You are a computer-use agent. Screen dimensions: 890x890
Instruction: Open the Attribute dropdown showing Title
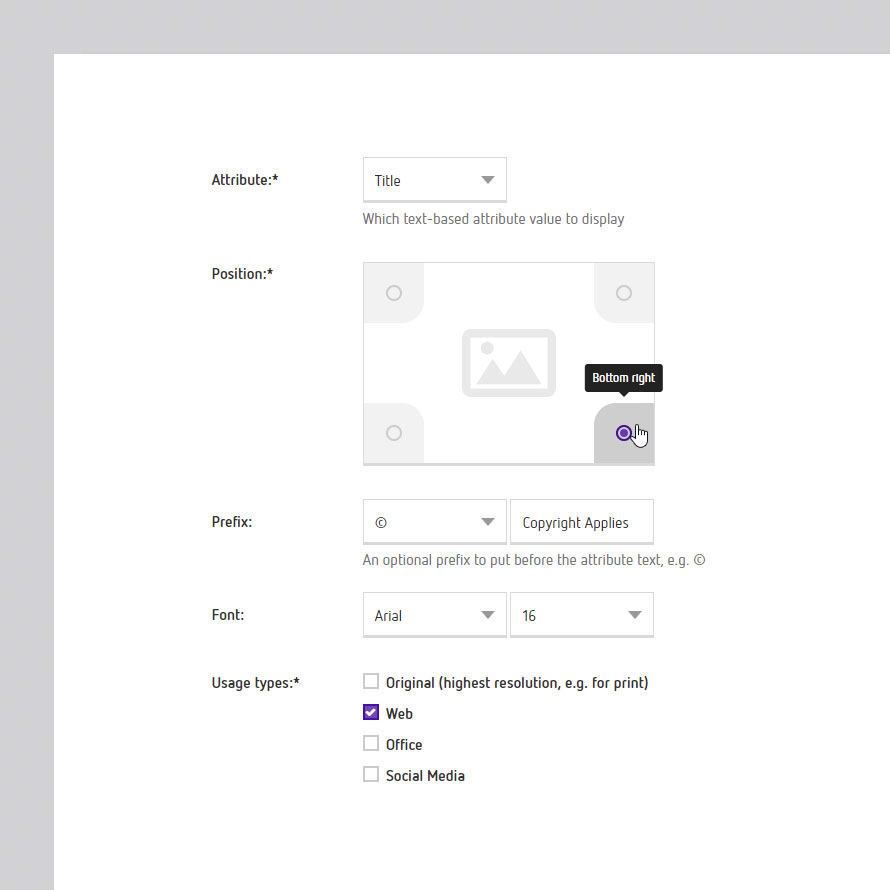point(434,180)
